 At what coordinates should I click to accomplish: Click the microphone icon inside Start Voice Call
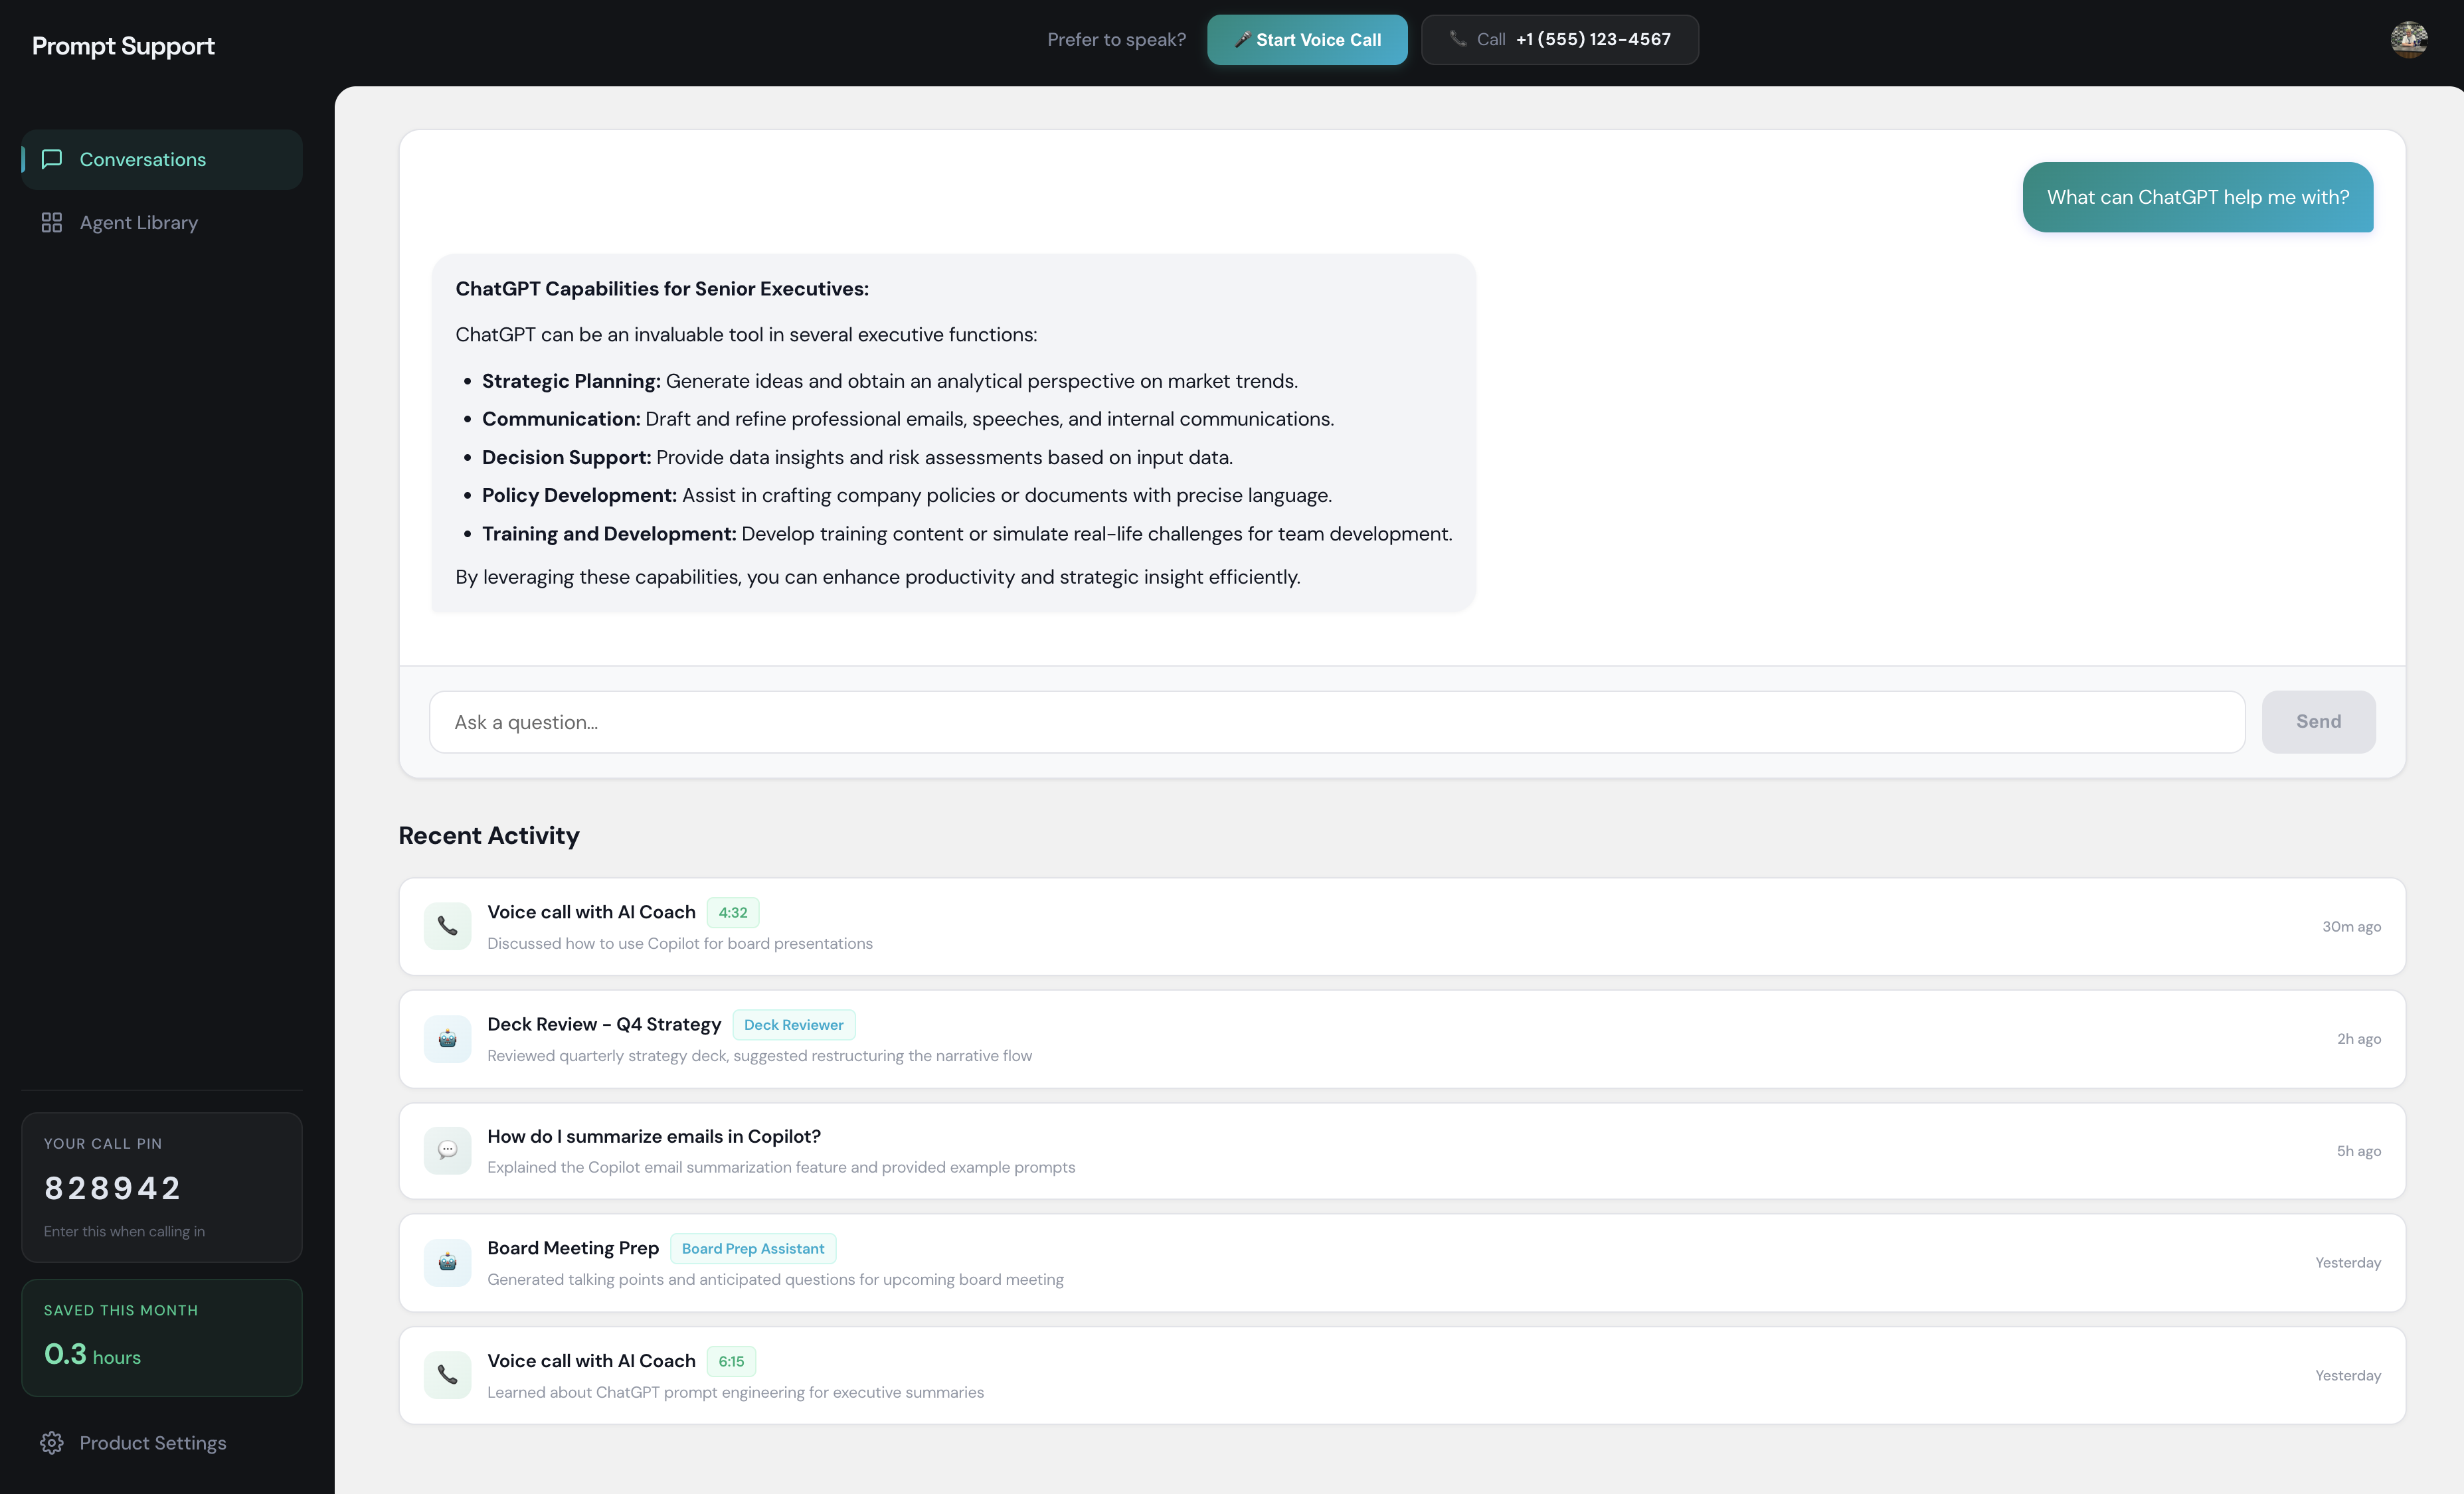(x=1243, y=40)
